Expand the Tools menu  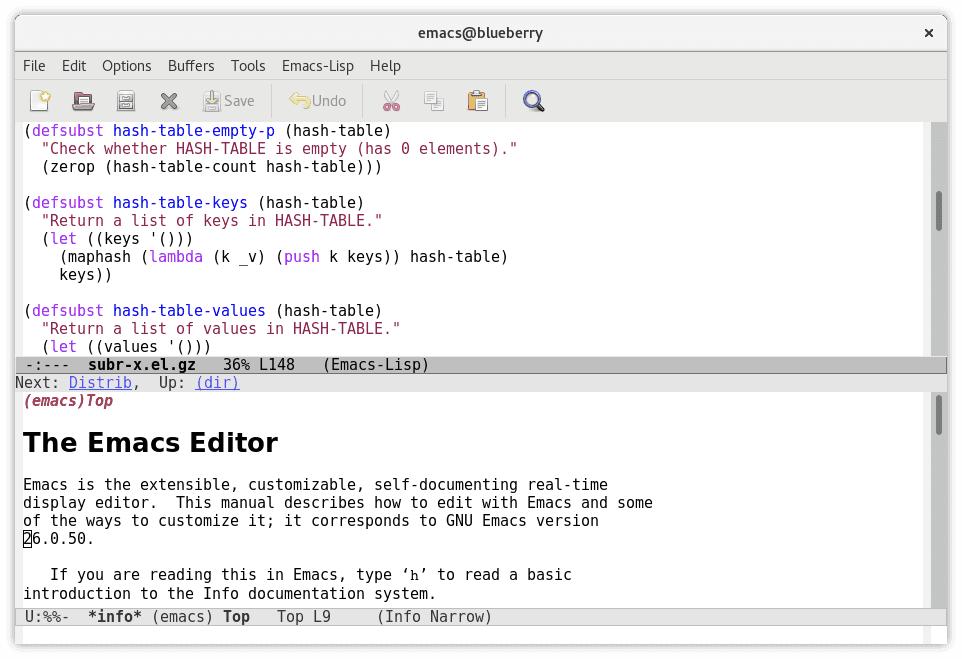[x=247, y=66]
